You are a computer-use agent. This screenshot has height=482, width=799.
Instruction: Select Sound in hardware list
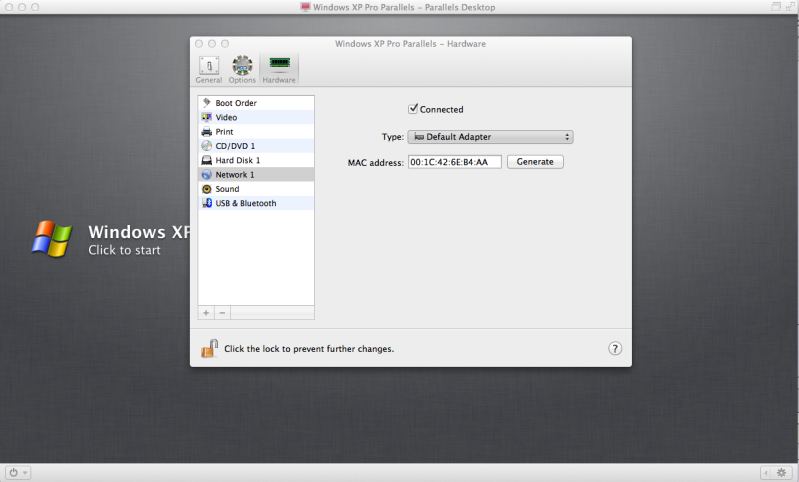point(256,189)
